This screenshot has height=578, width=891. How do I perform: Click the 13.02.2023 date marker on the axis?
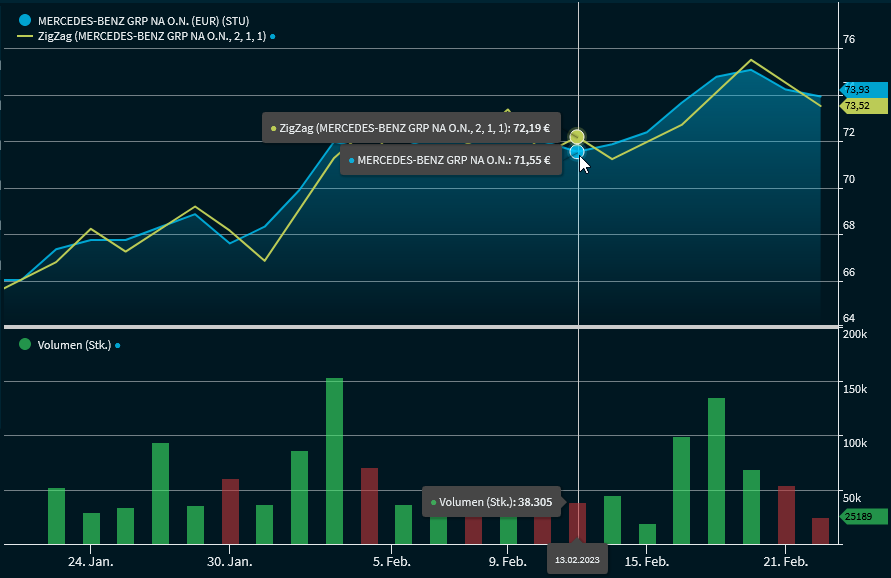577,559
